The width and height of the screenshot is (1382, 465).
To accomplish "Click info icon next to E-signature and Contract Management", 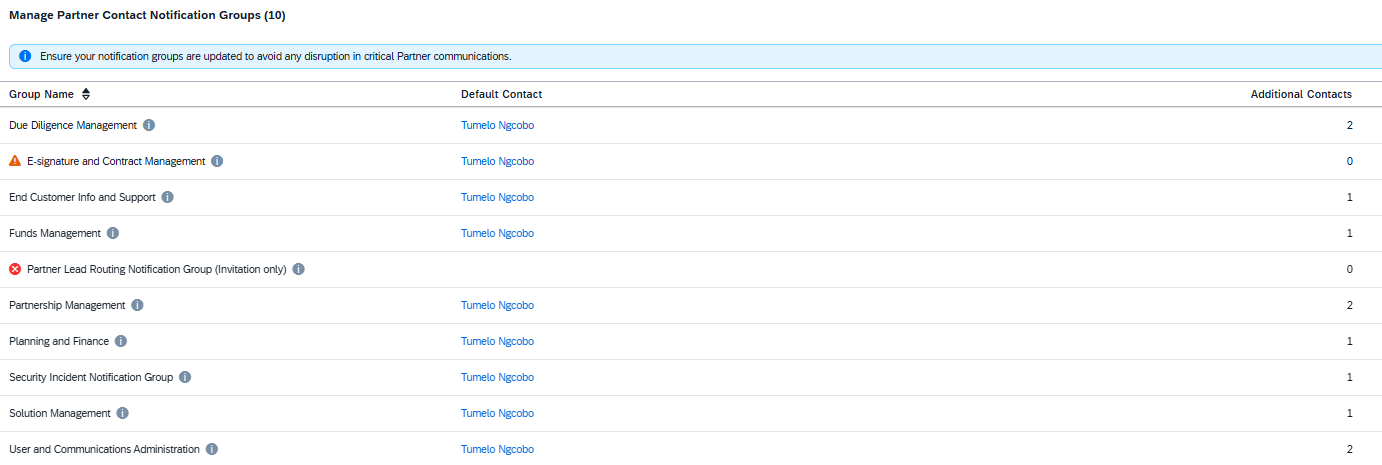I will (x=217, y=161).
